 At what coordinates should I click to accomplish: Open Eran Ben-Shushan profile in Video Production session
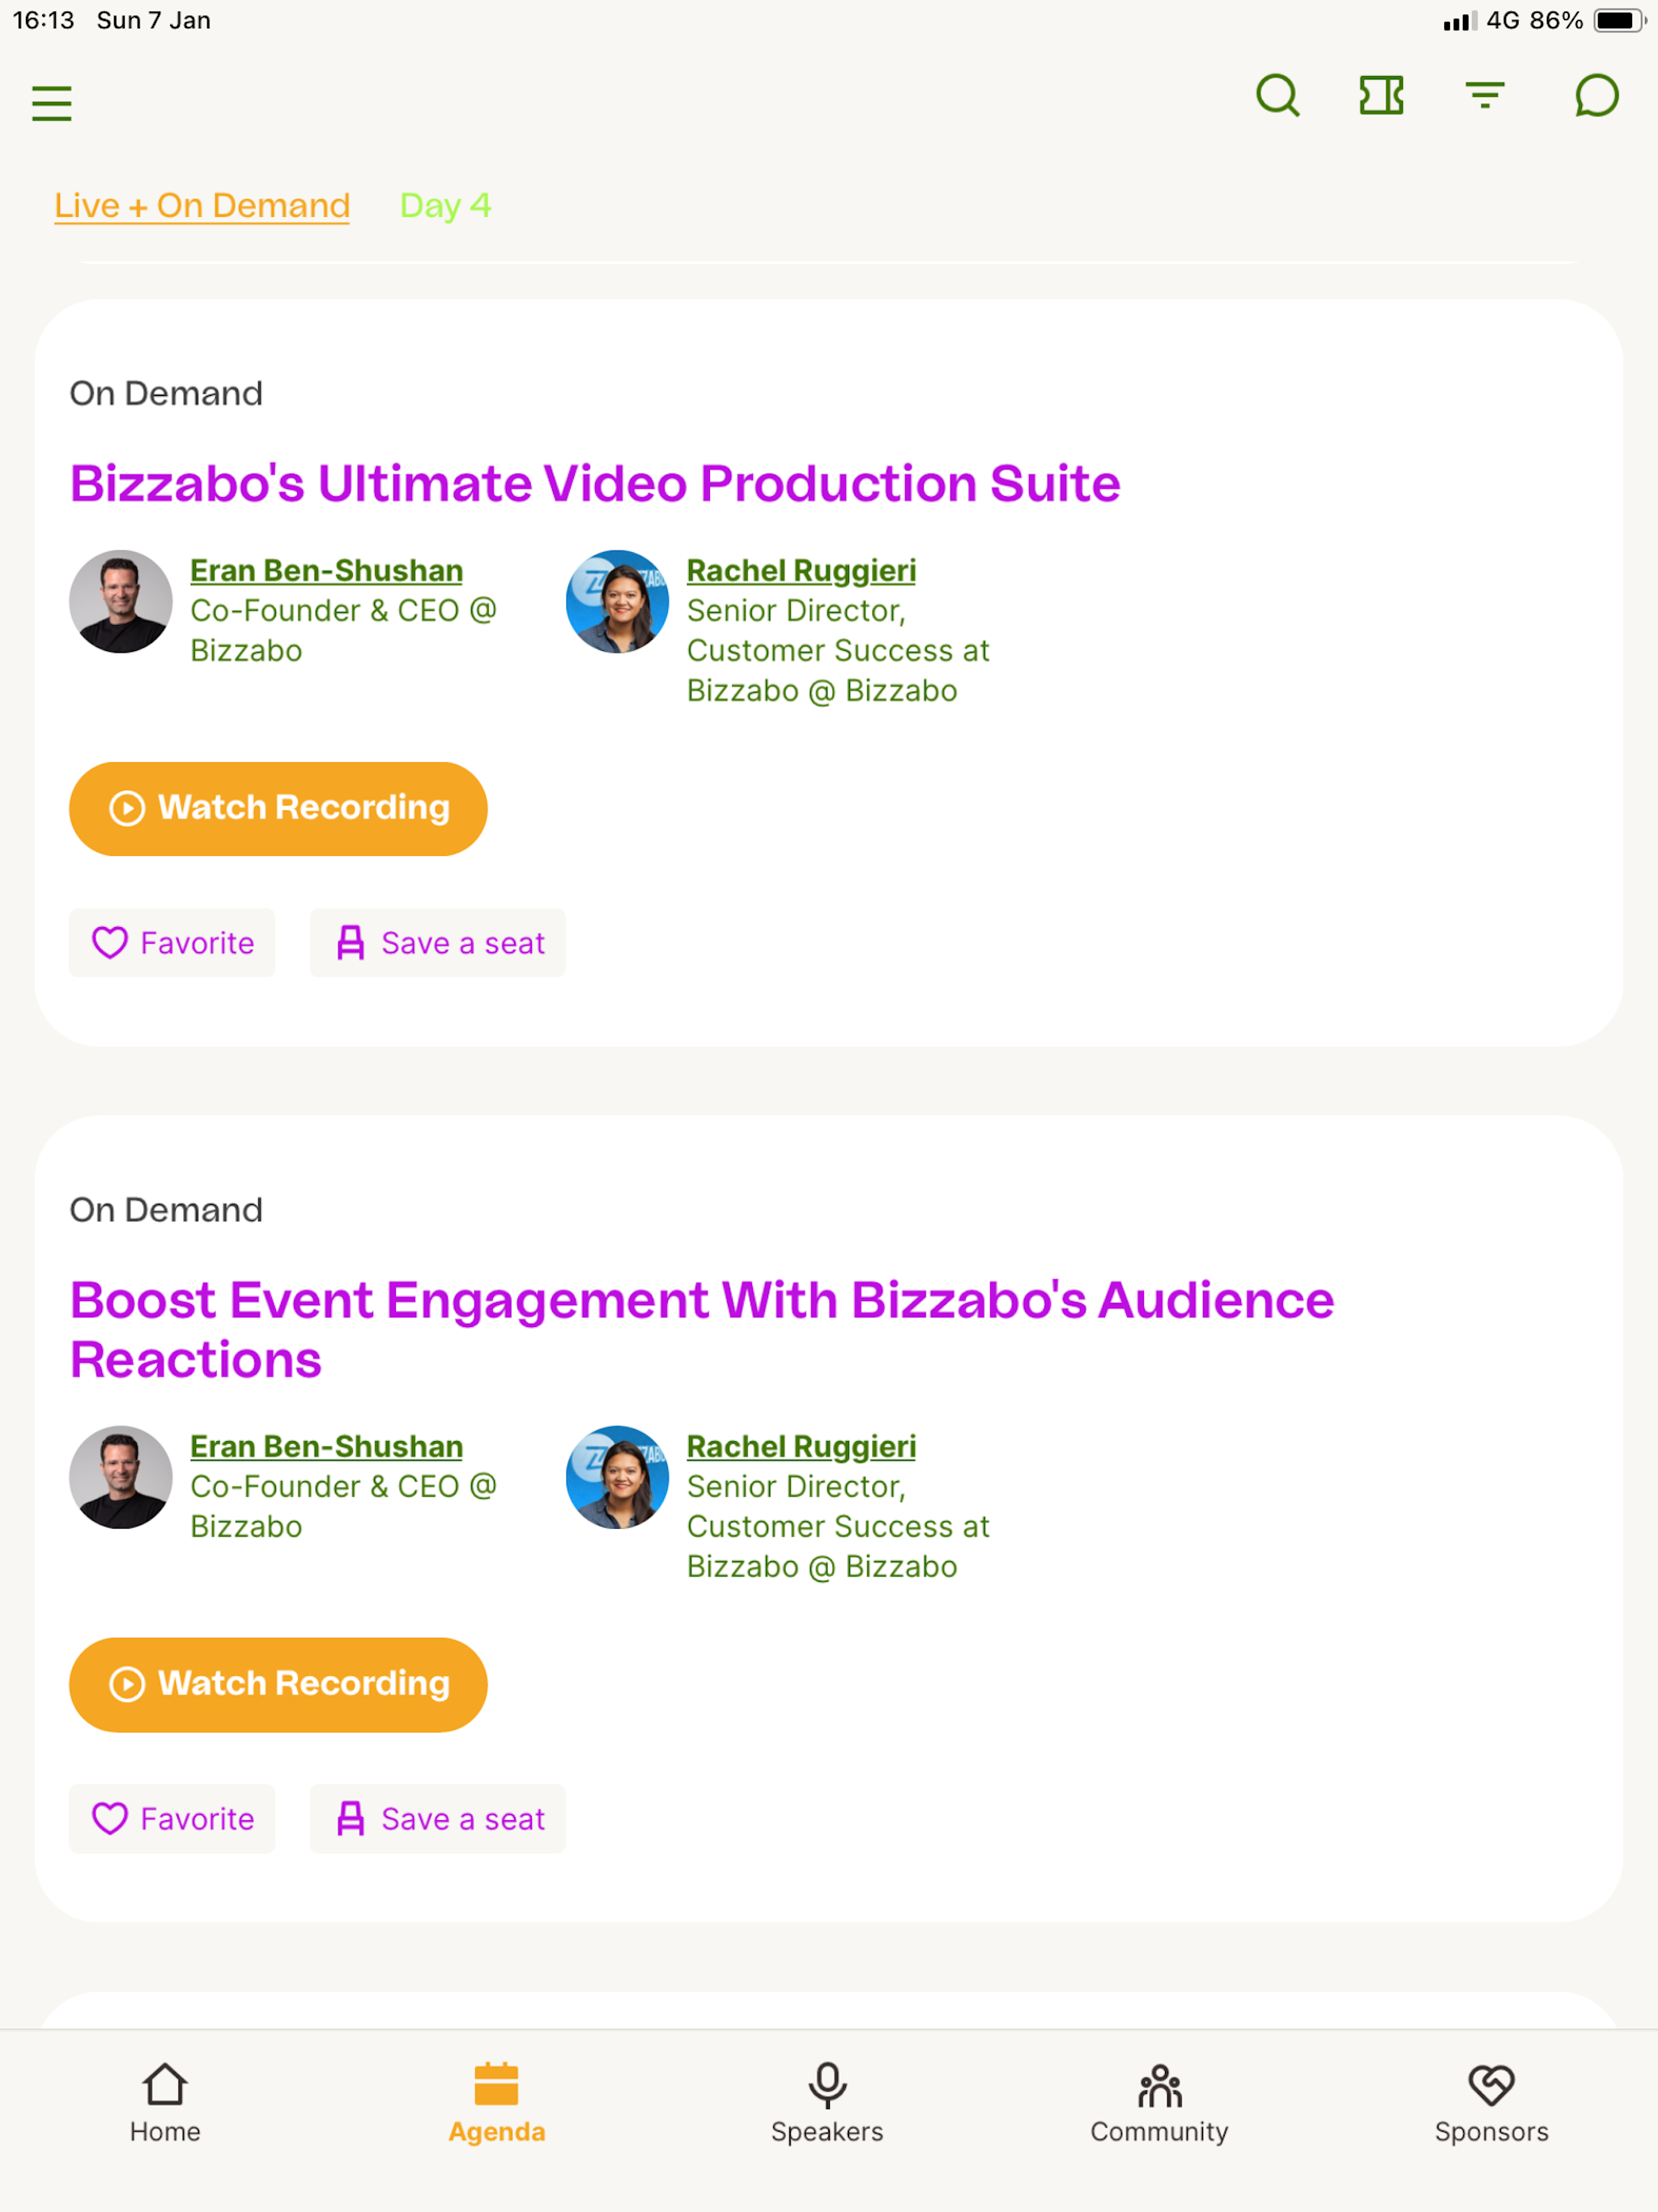326,571
